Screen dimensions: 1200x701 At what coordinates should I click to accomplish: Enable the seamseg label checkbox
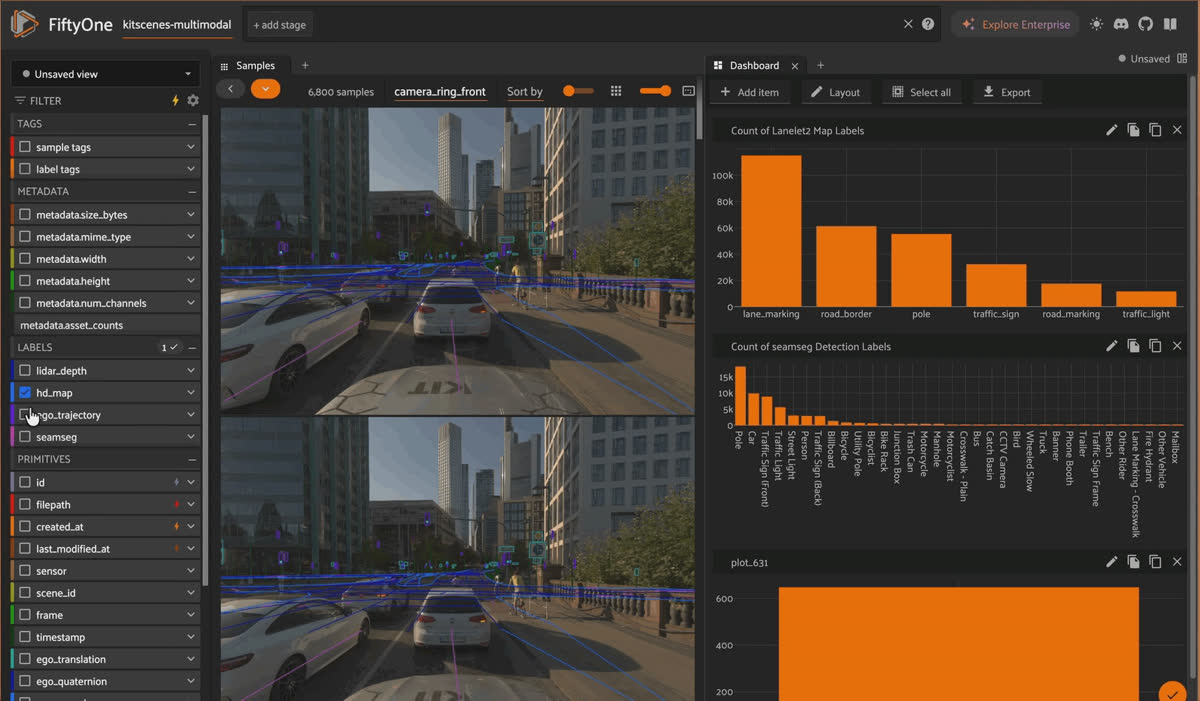pyautogui.click(x=25, y=437)
